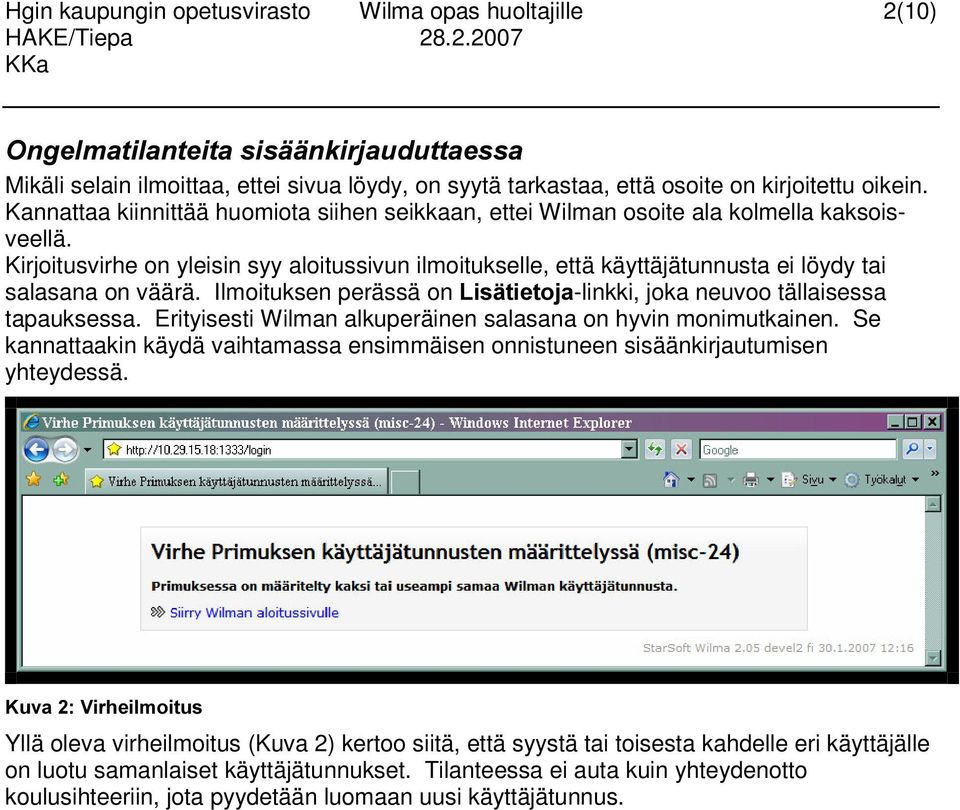Close the Internet Explorer window

[x=932, y=422]
